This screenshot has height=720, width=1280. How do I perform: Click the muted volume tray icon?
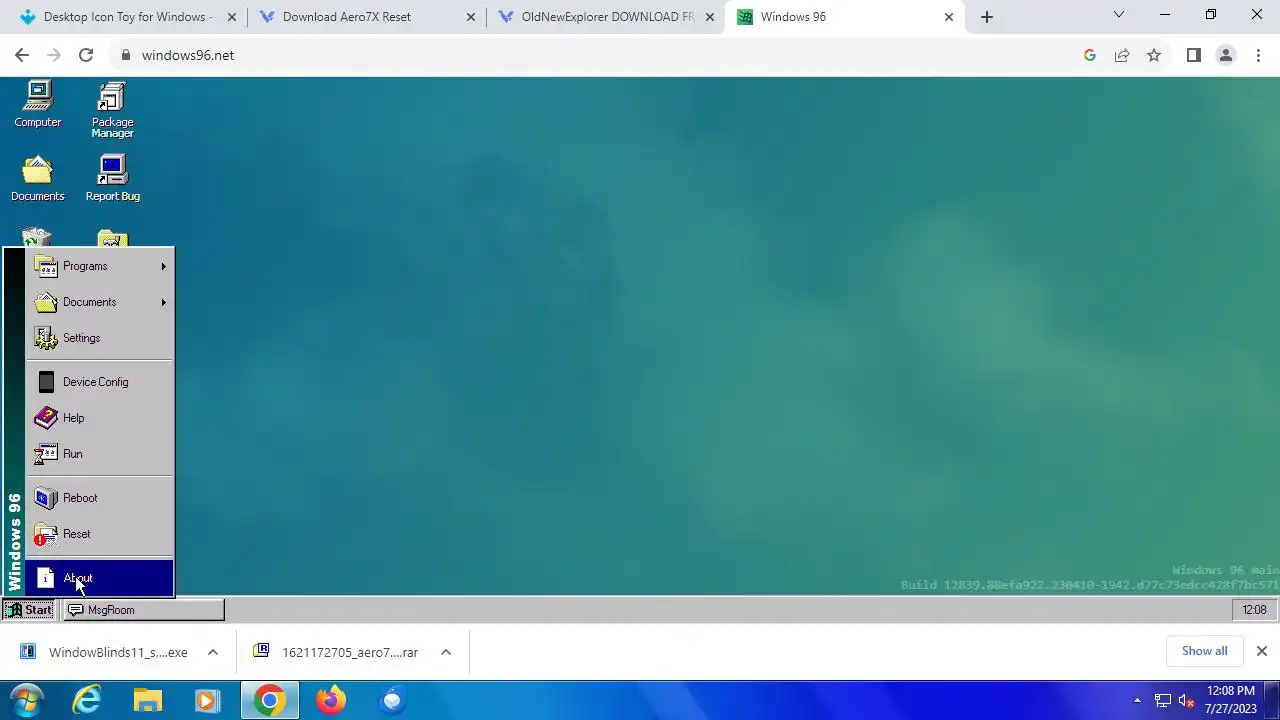pos(1187,701)
